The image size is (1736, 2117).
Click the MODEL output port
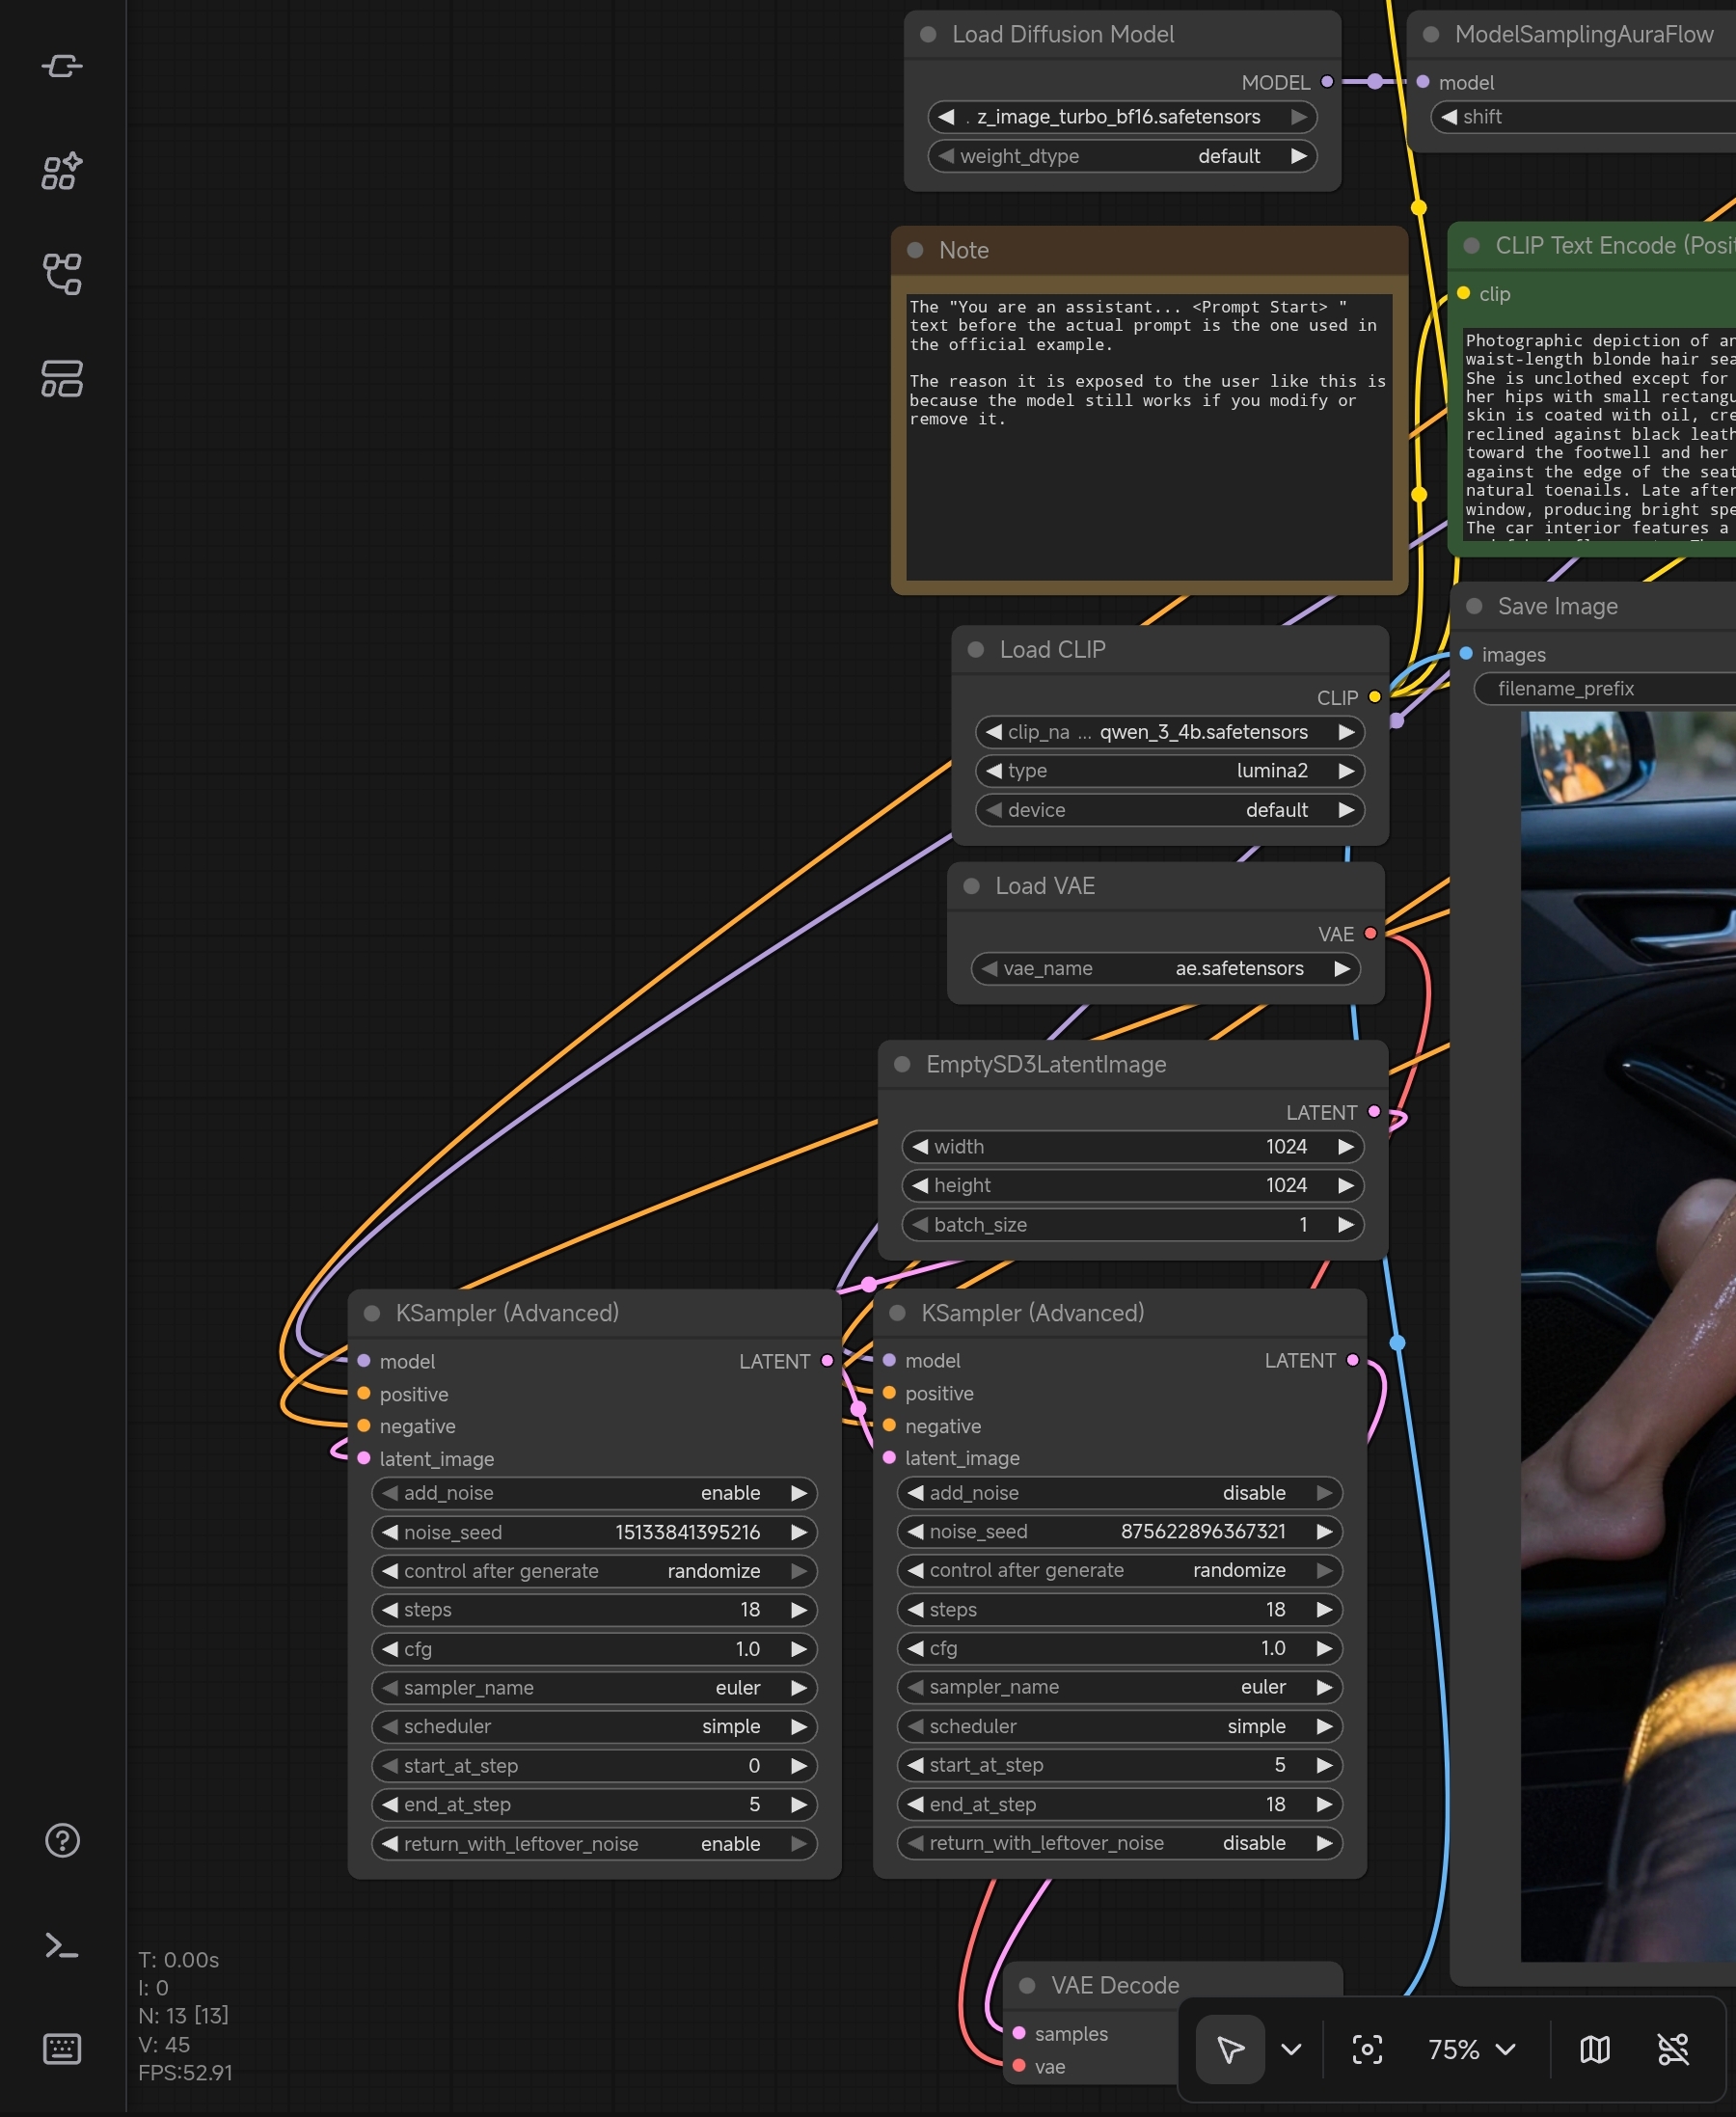point(1327,82)
